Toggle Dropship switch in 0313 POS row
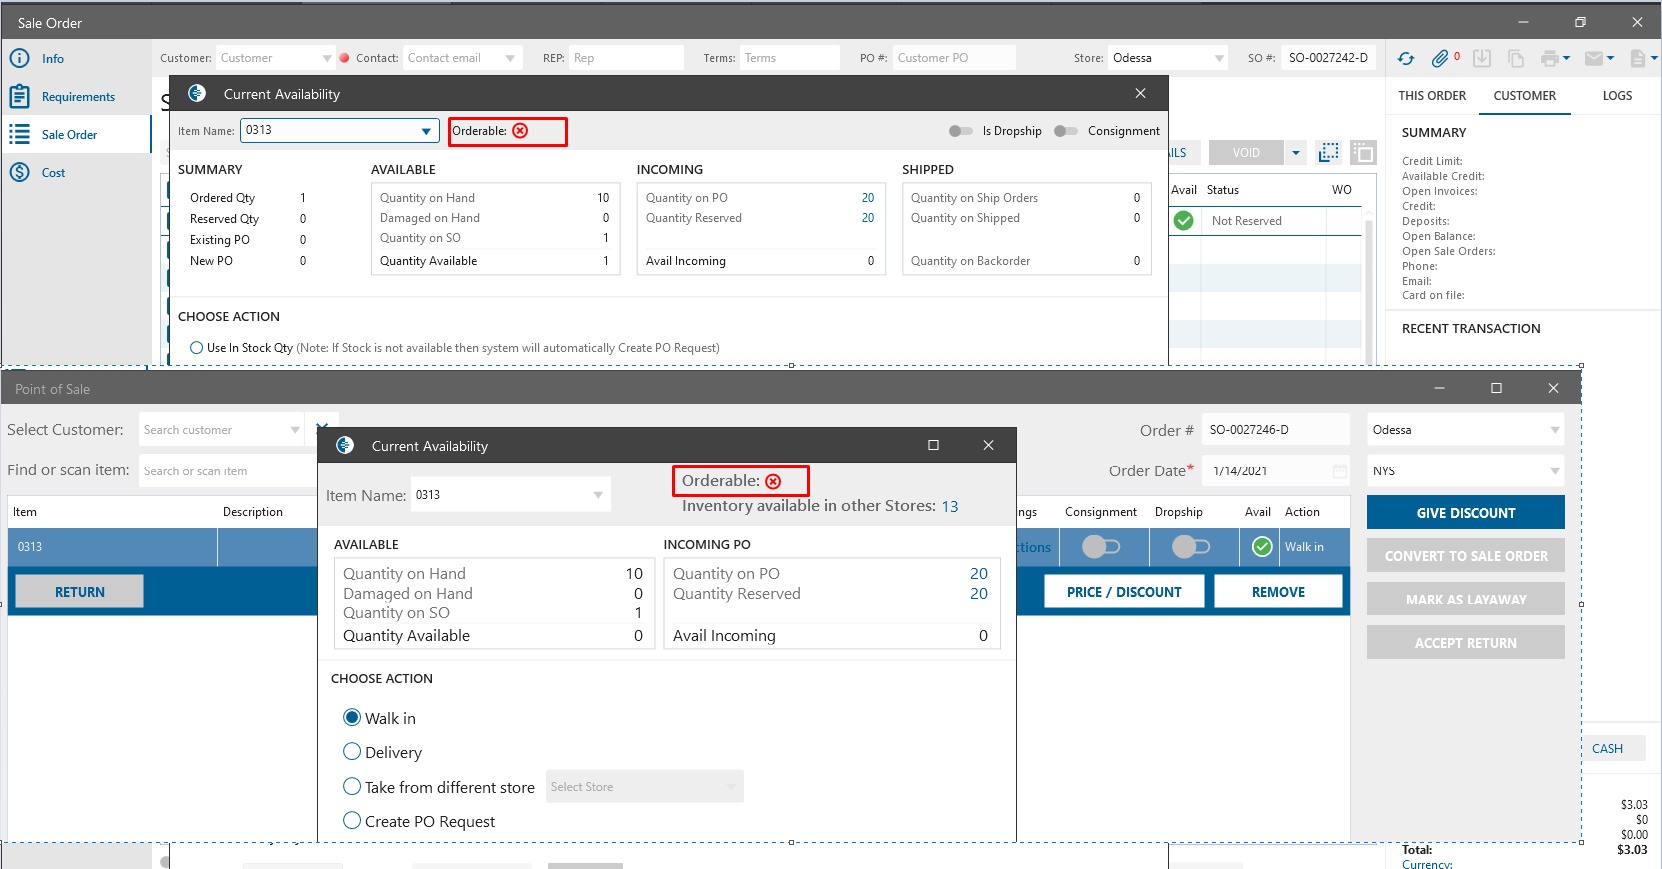The image size is (1662, 869). click(x=1191, y=547)
